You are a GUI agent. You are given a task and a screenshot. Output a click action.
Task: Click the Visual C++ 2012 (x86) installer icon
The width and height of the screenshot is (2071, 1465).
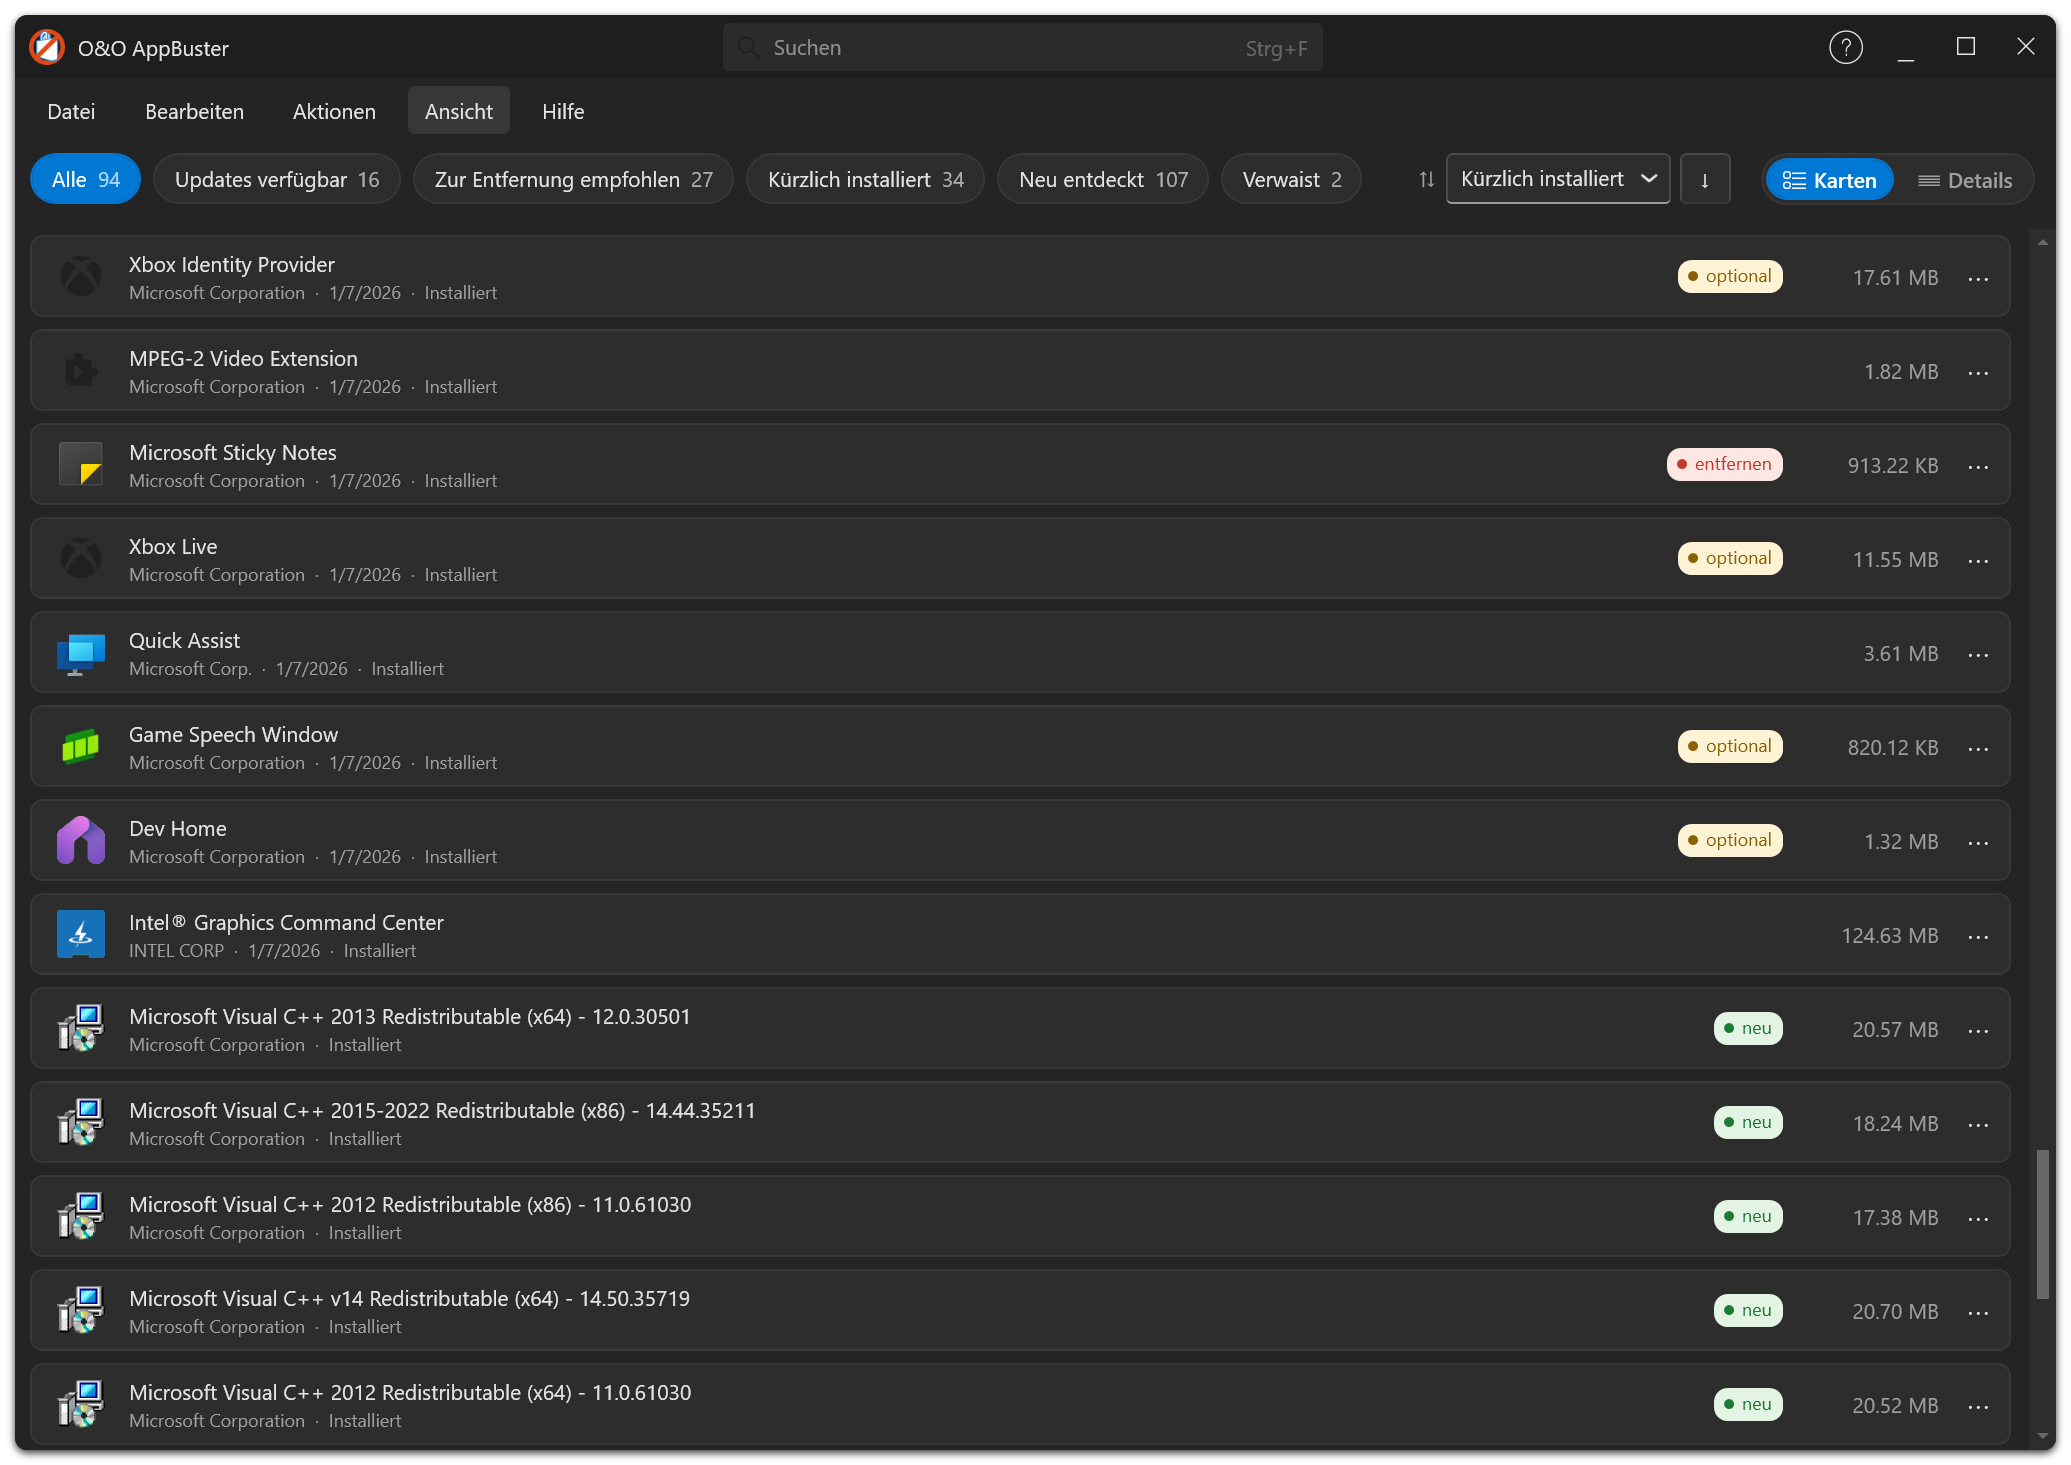pos(81,1217)
